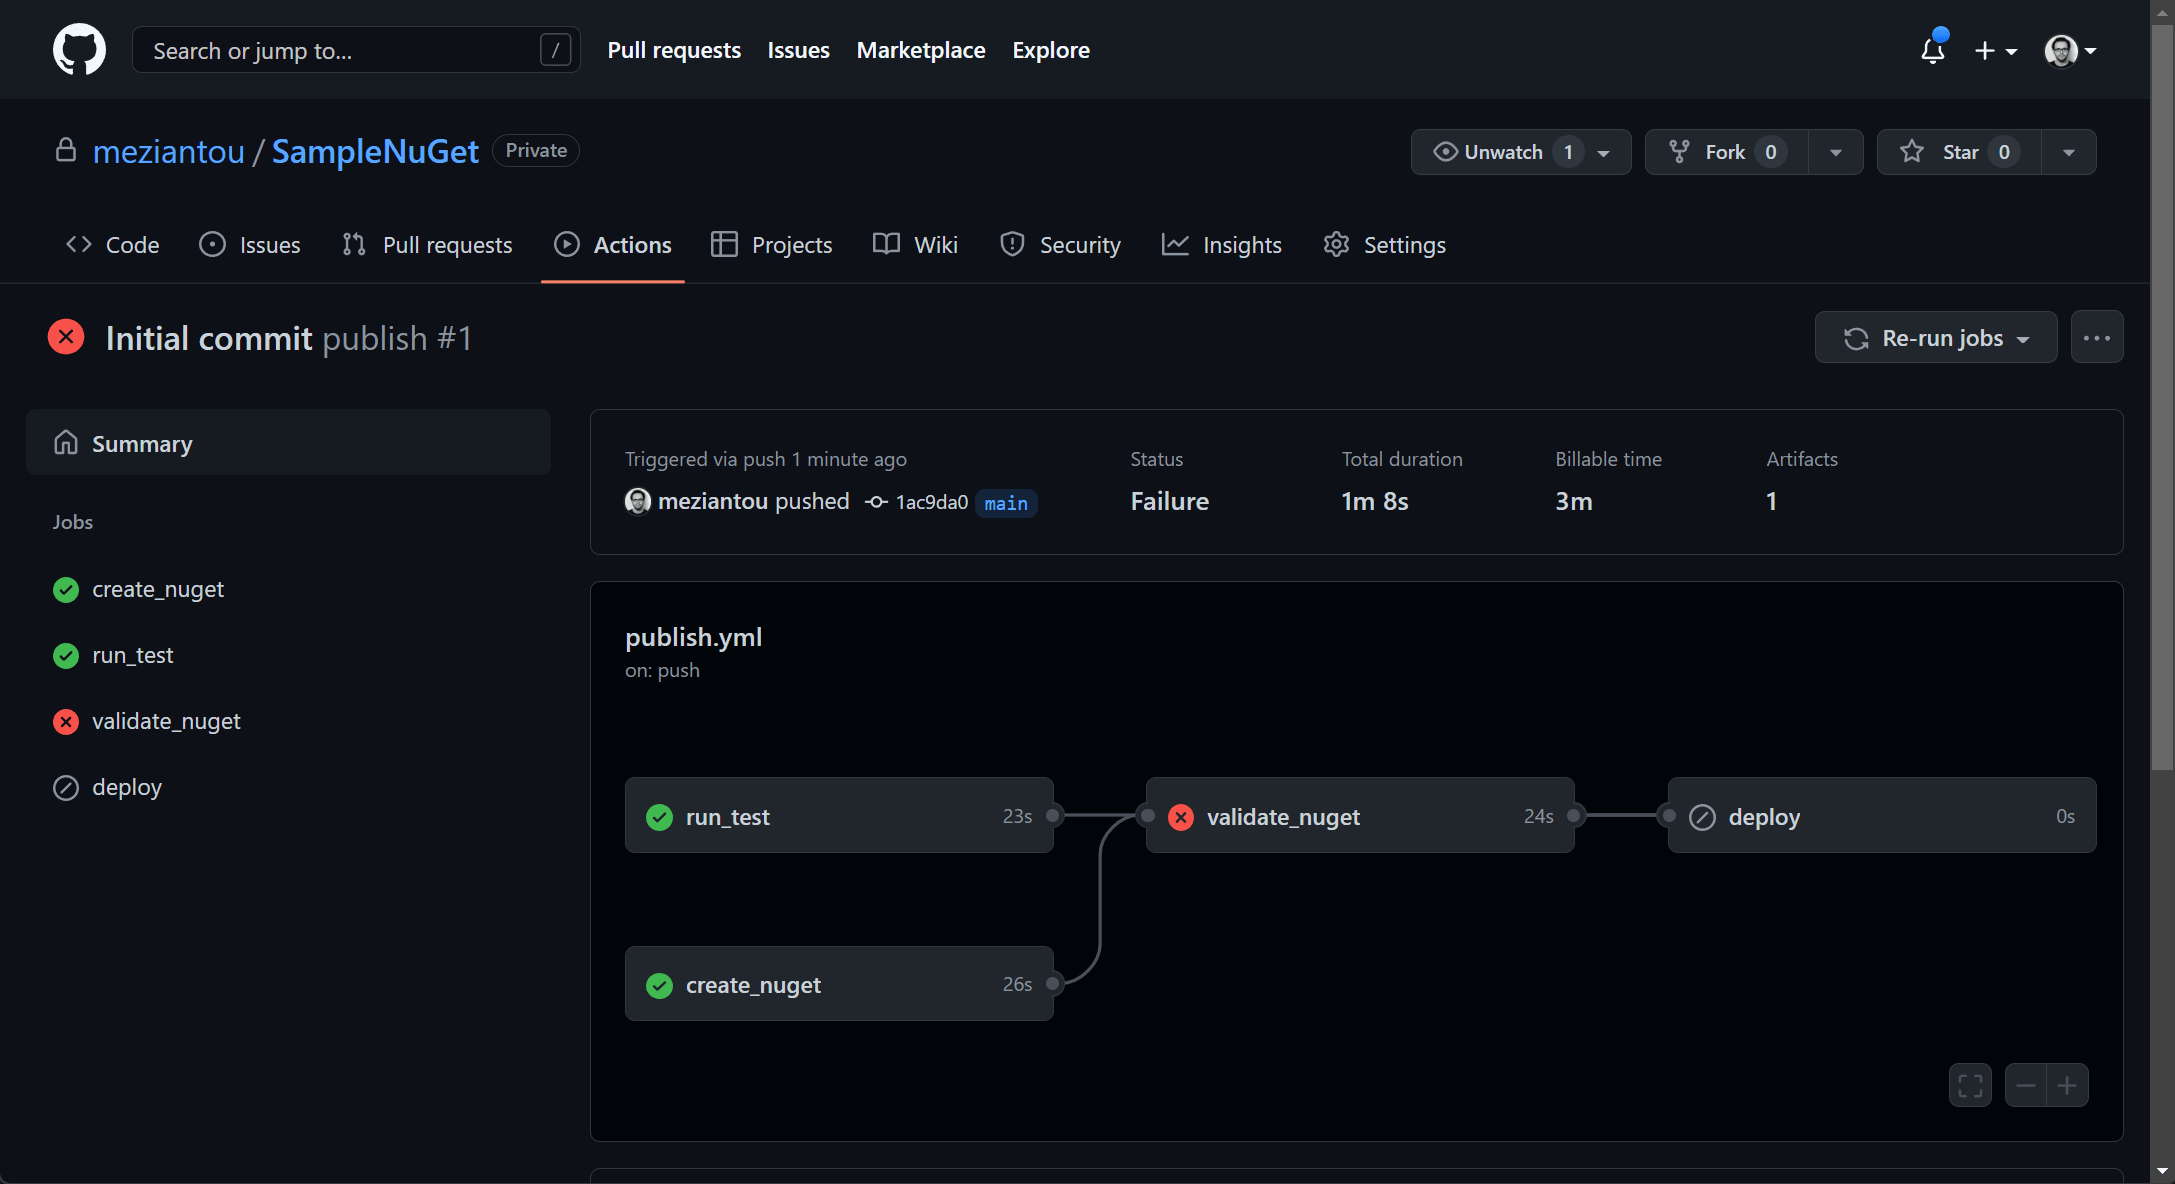Click the GitHub logo home icon

(x=79, y=50)
